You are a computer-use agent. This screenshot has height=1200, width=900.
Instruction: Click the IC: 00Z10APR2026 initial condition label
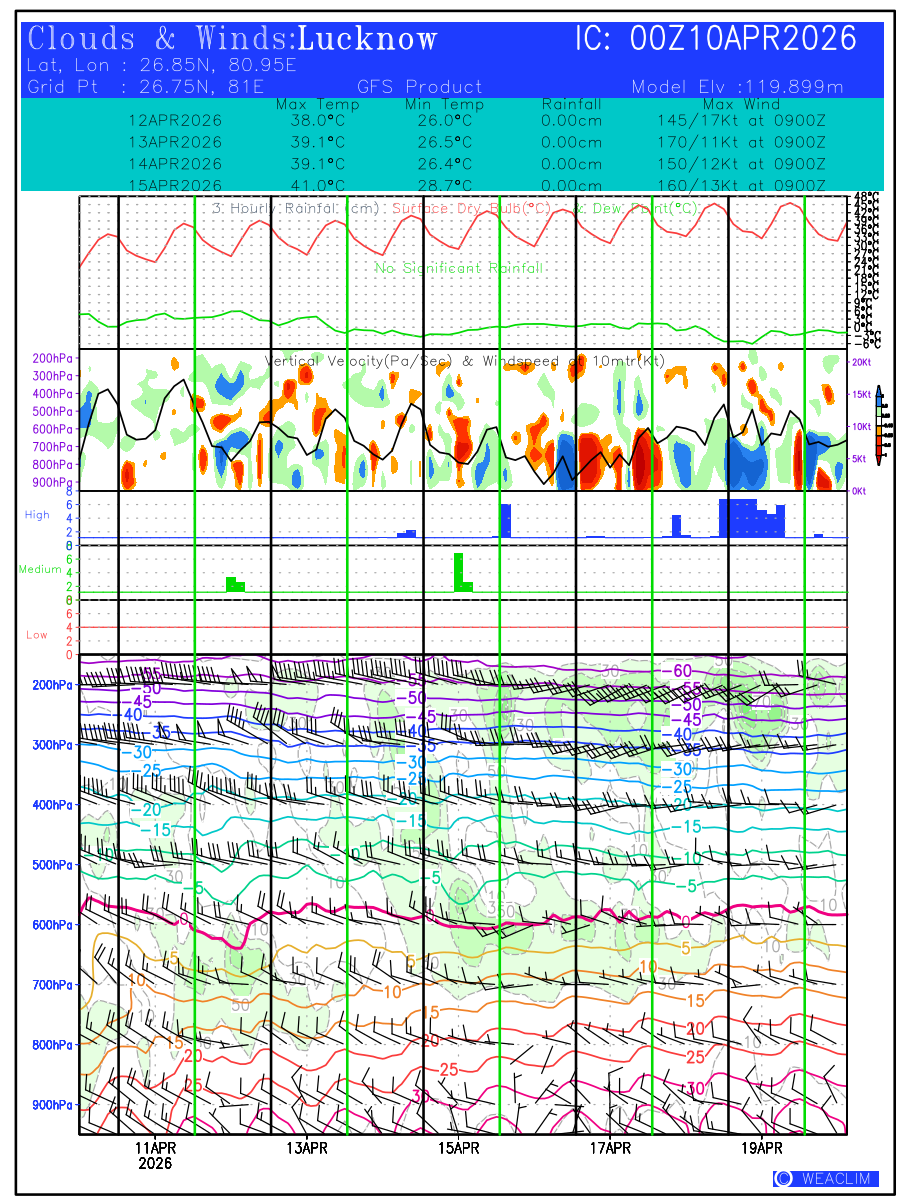(715, 39)
